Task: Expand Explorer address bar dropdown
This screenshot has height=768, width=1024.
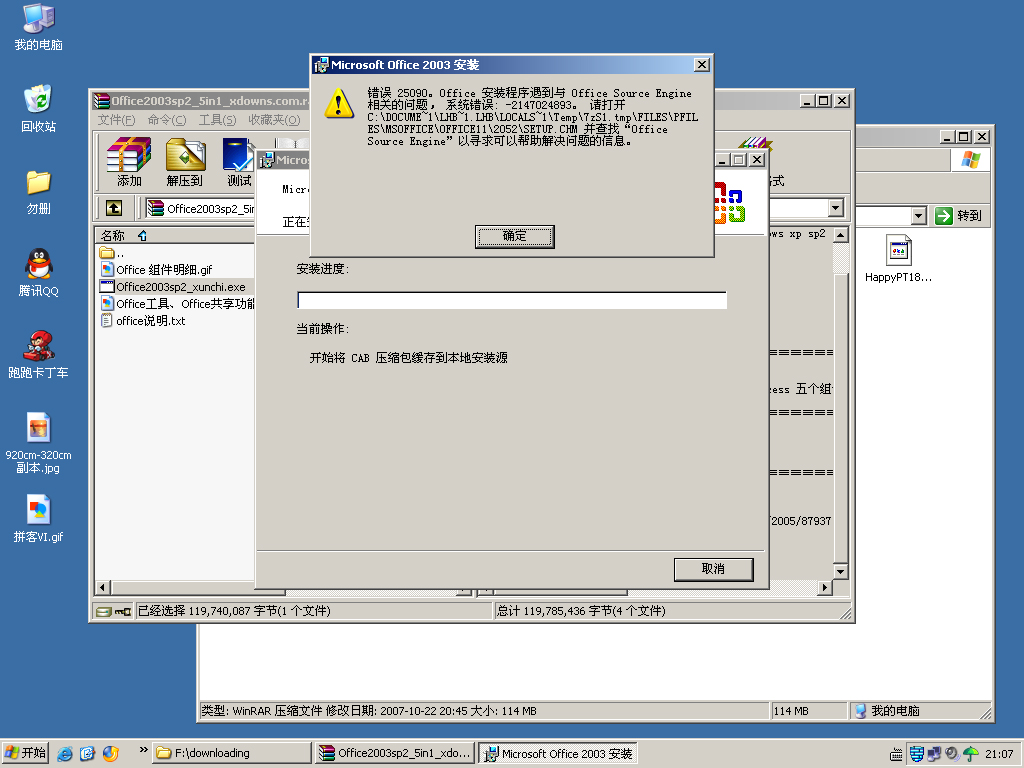Action: click(919, 216)
